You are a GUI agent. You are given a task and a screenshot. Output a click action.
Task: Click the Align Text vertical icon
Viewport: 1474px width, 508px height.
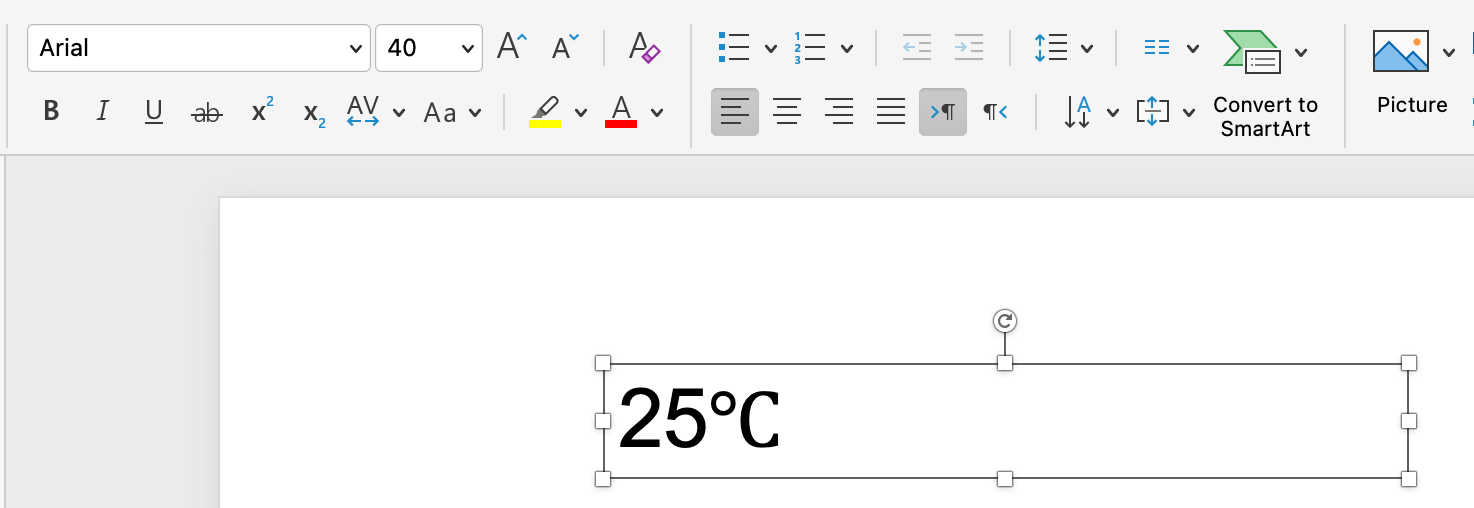[x=1152, y=112]
